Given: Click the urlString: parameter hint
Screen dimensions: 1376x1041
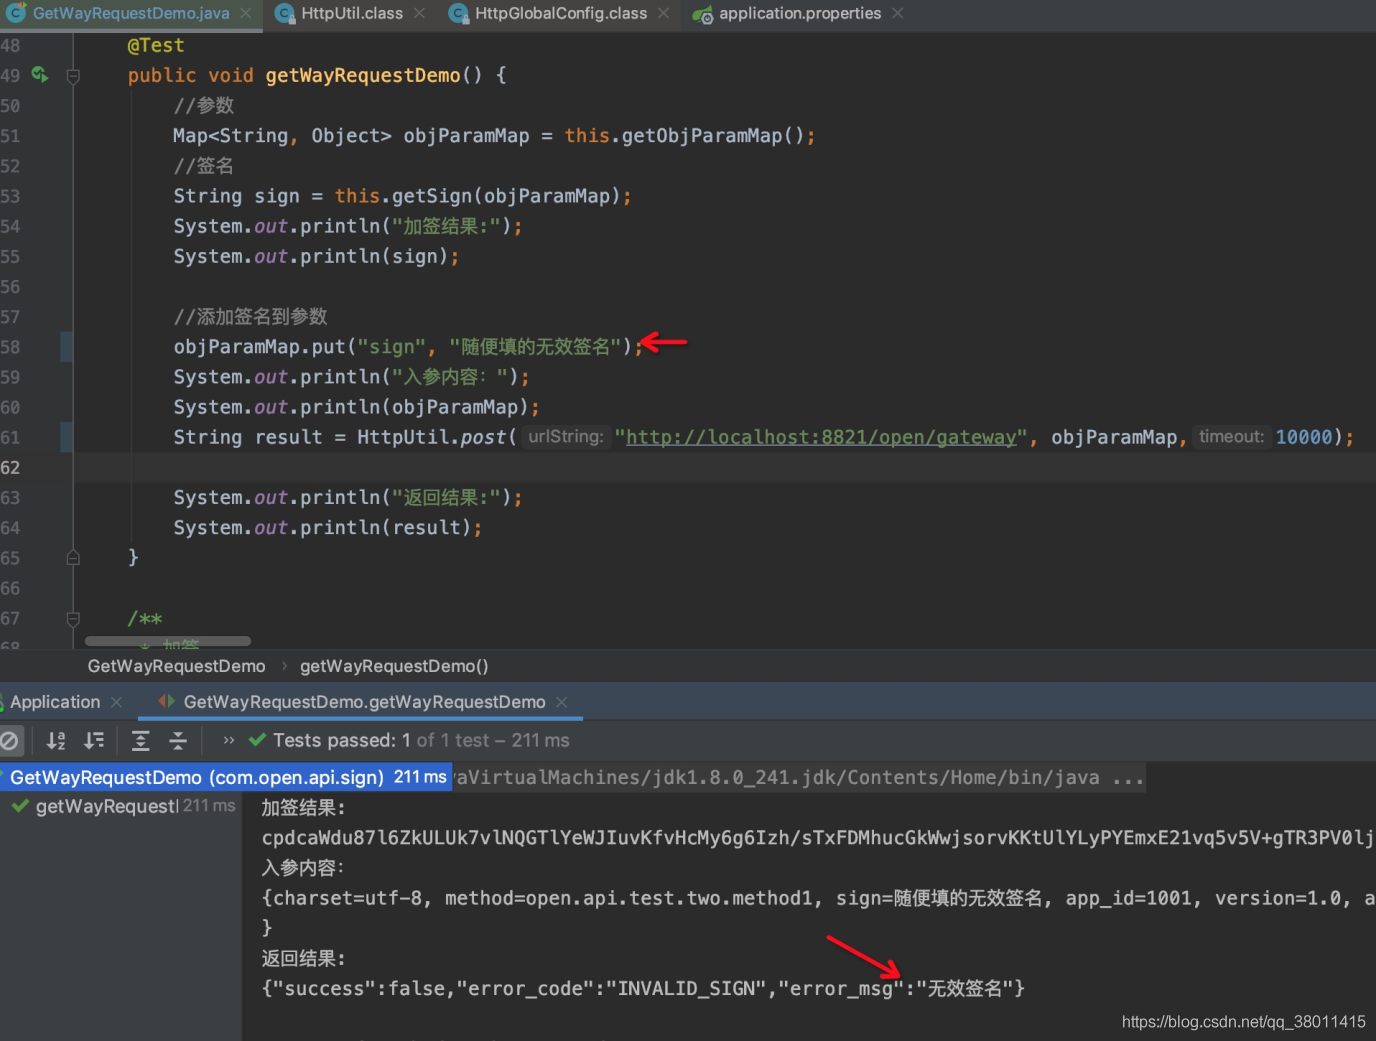Looking at the screenshot, I should (565, 436).
